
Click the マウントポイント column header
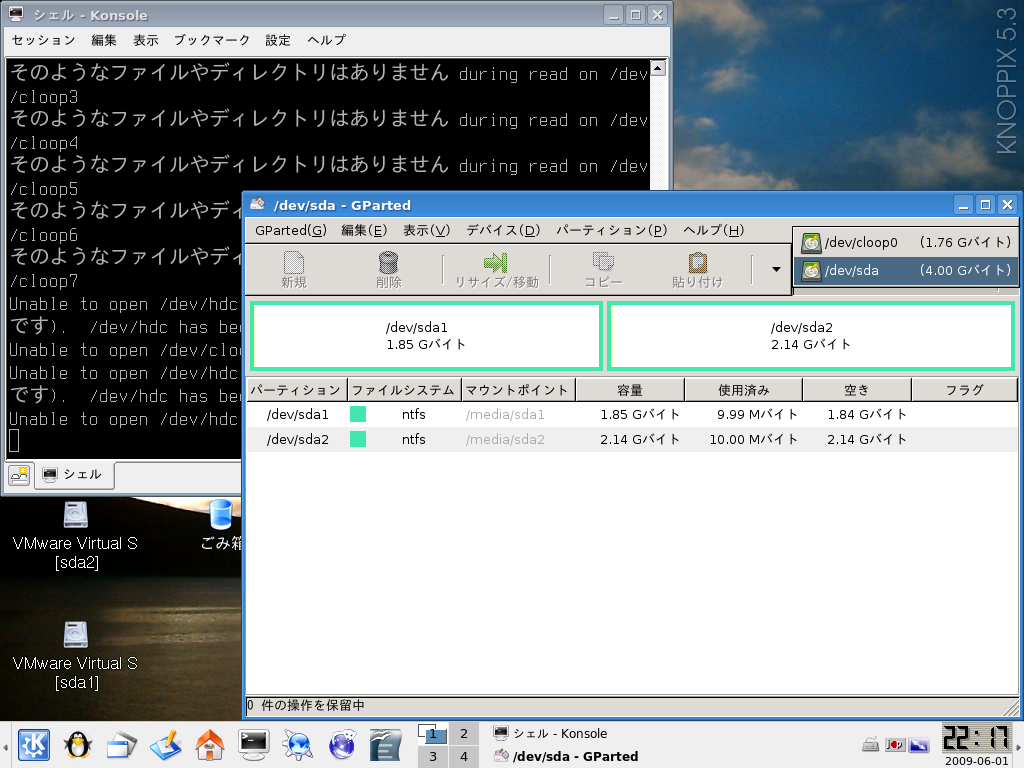point(518,390)
